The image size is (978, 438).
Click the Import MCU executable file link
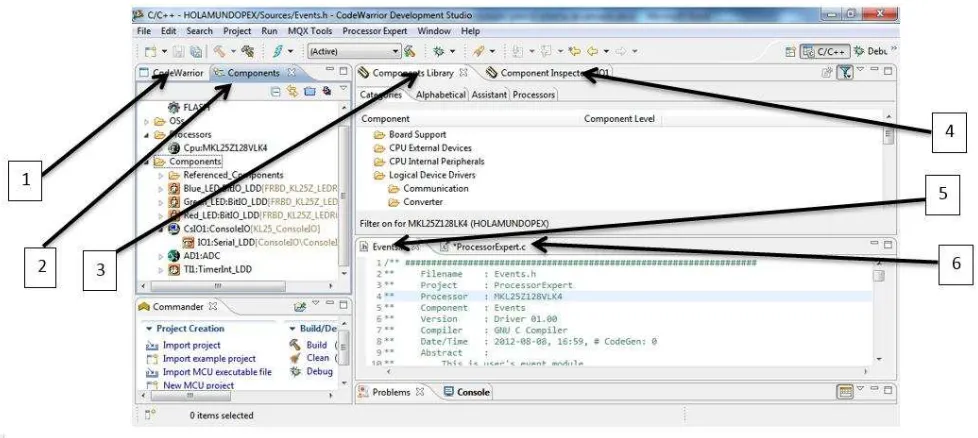pos(217,372)
